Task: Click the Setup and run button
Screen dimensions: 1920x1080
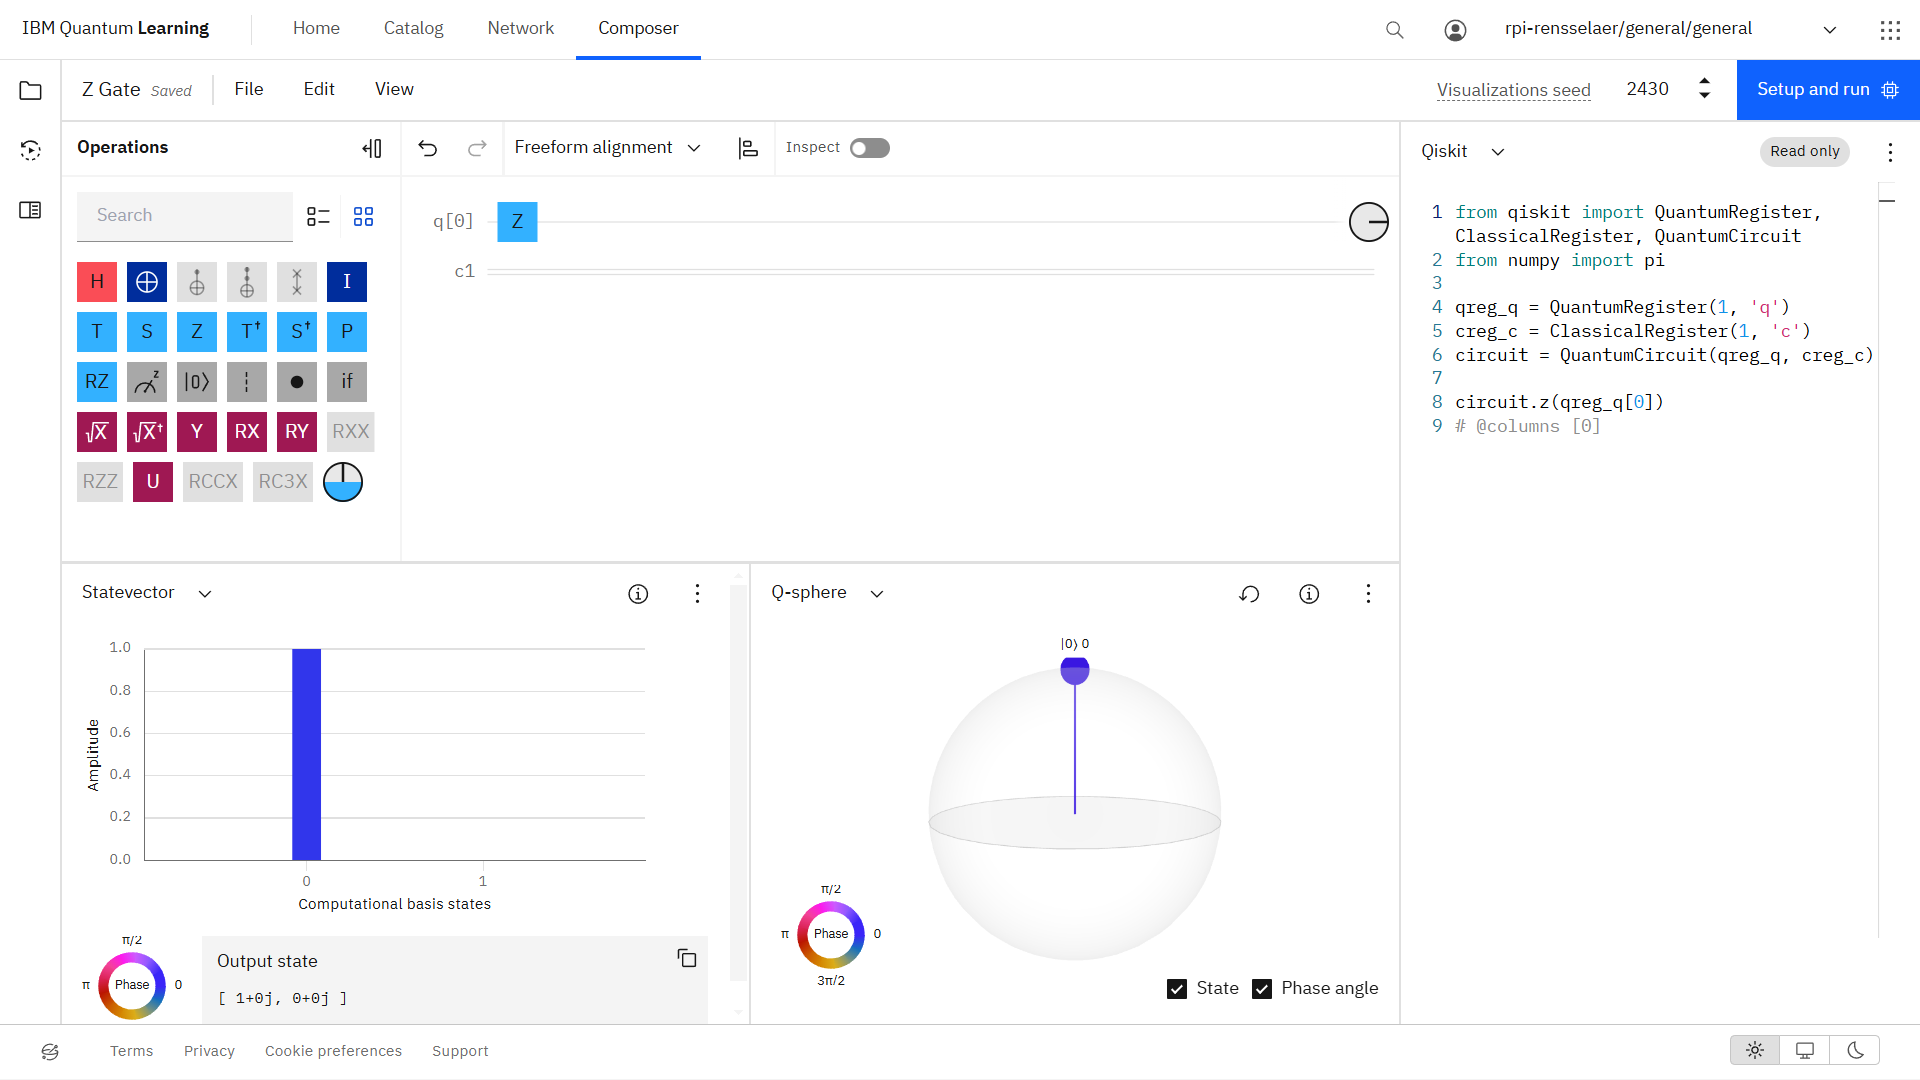Action: click(x=1828, y=90)
